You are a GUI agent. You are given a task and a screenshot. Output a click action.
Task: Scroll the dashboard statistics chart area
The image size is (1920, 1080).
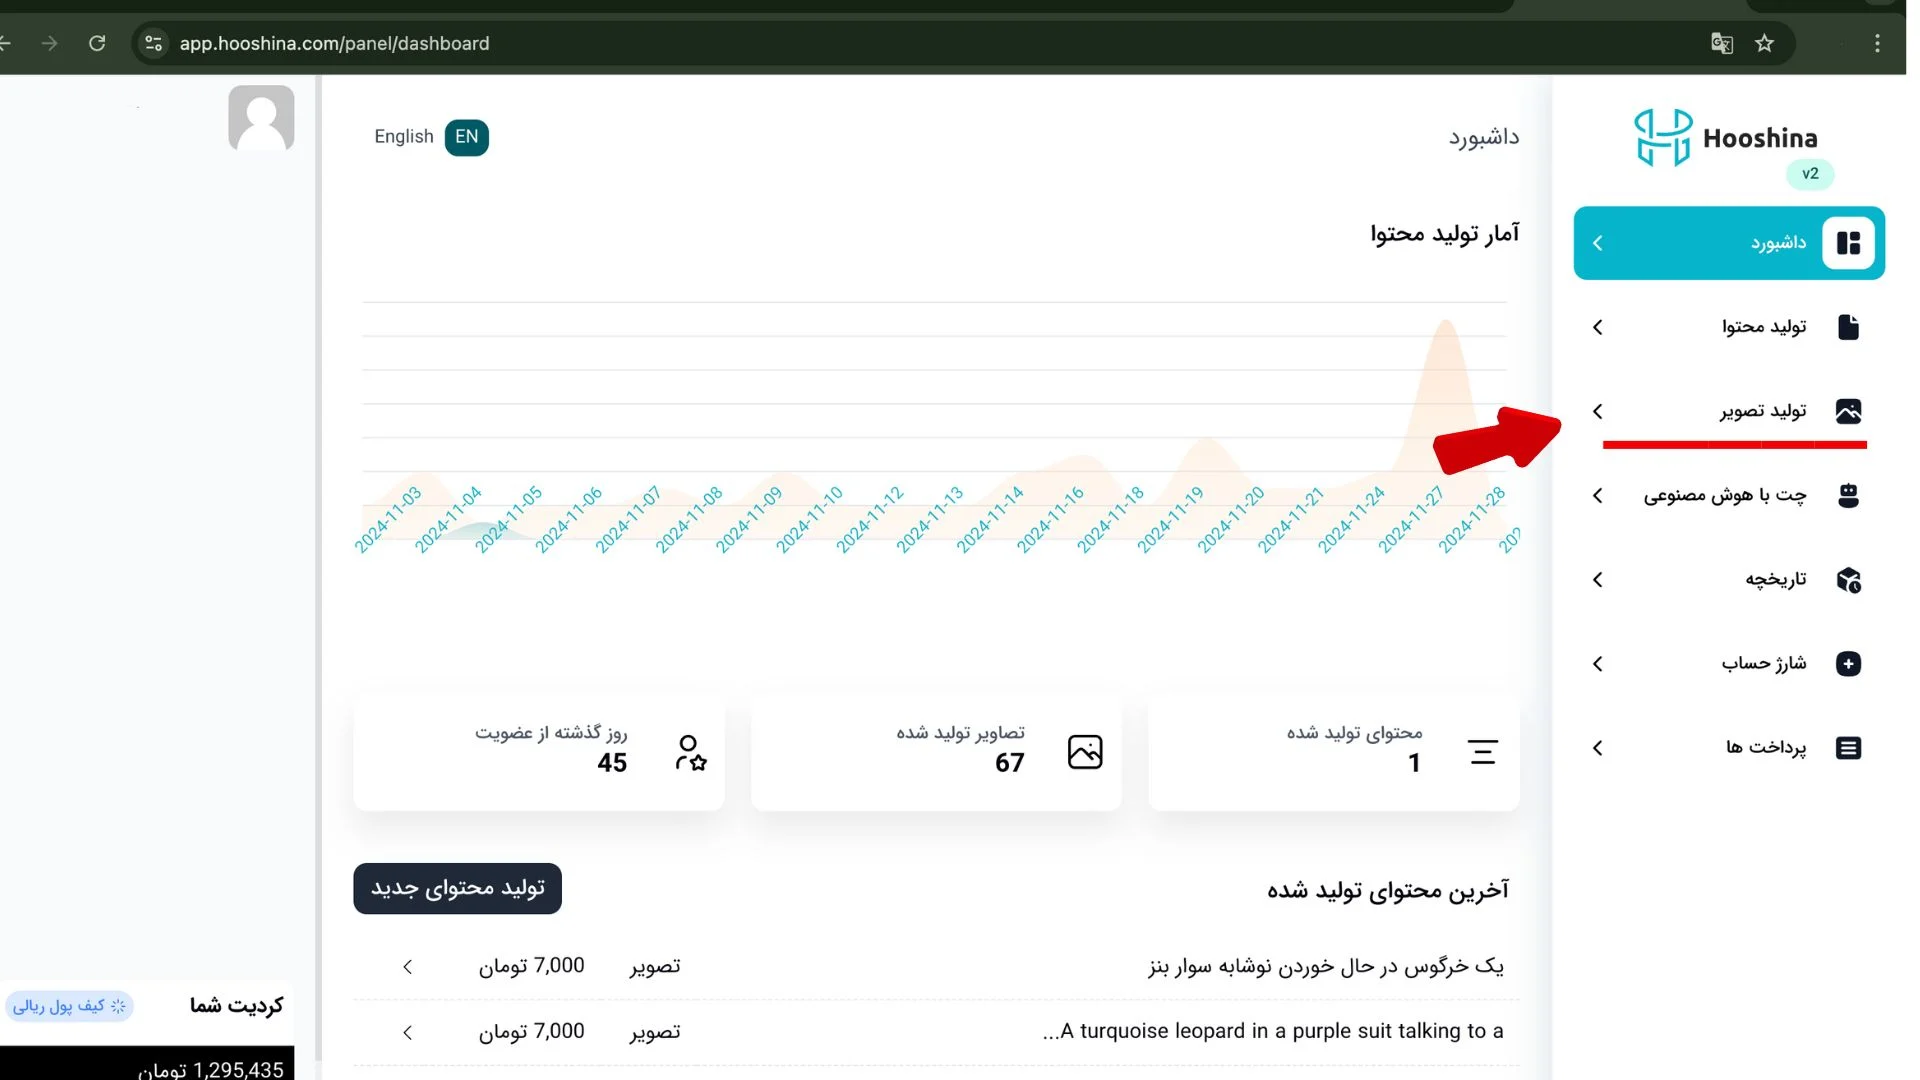(936, 422)
